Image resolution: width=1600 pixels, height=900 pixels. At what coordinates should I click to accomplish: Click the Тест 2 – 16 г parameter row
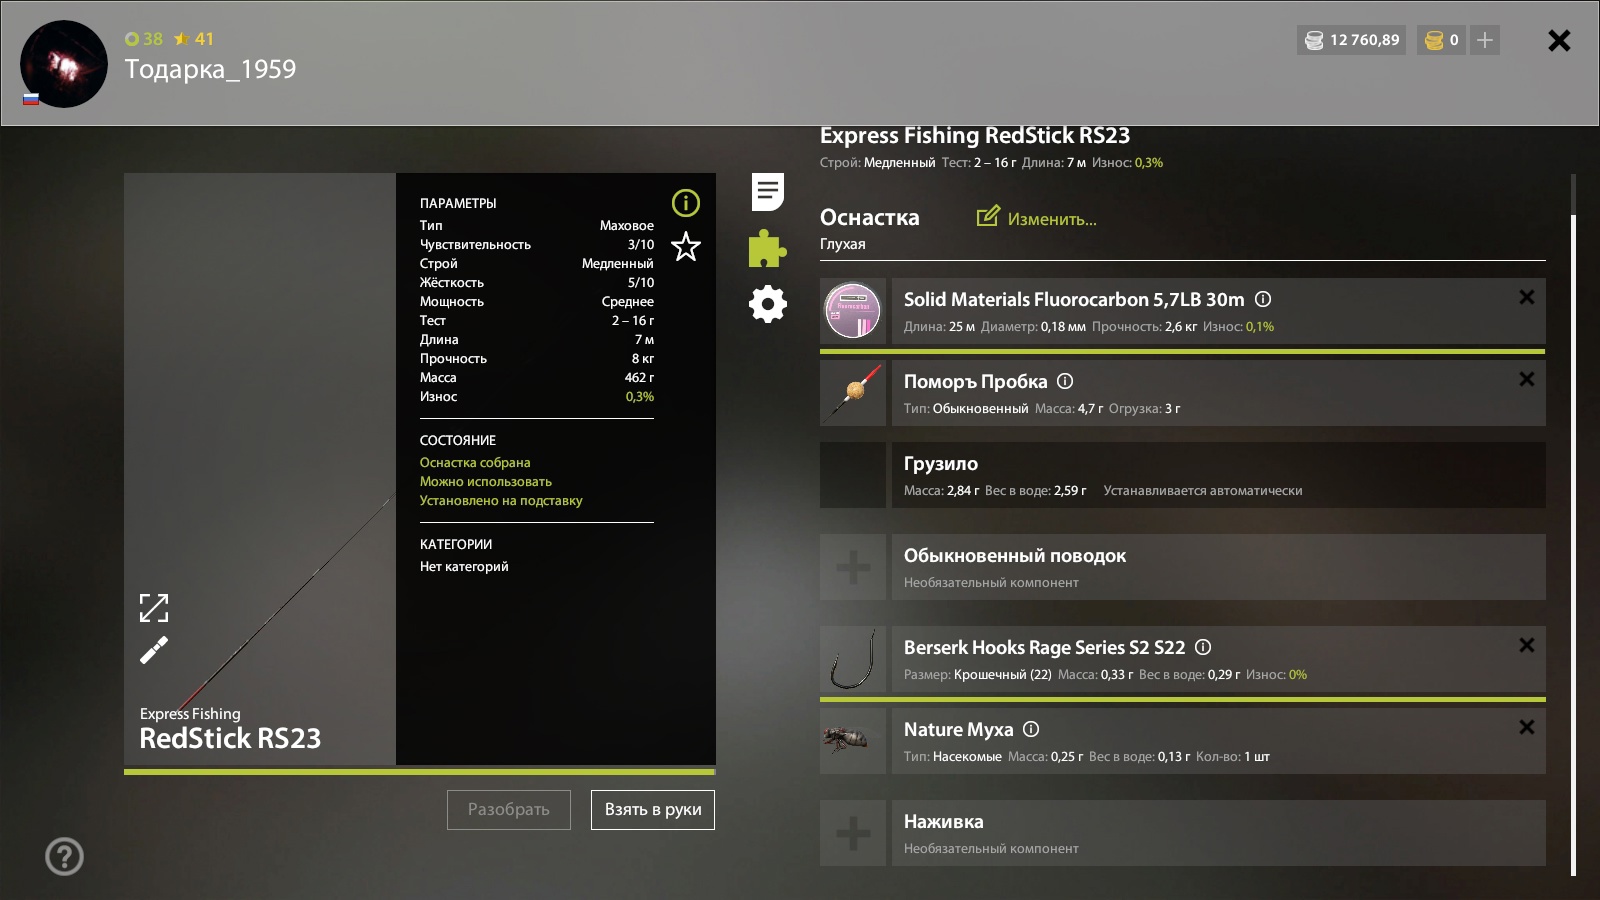[x=537, y=321]
